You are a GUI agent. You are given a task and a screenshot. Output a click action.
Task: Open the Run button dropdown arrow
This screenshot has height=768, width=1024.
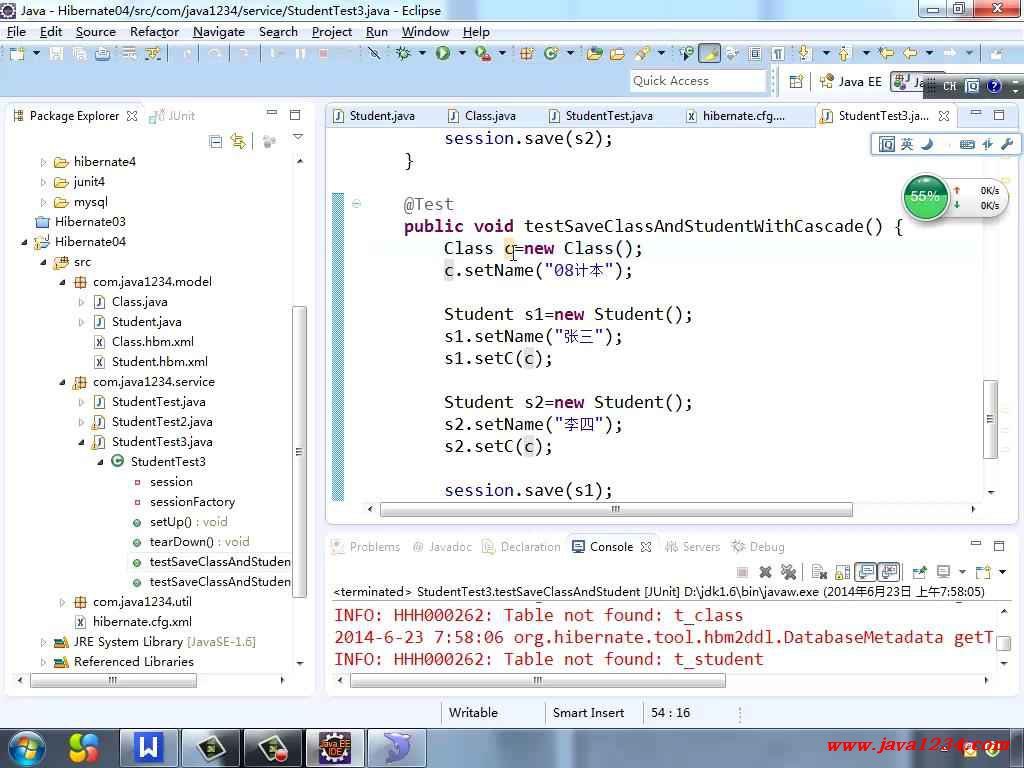[462, 54]
